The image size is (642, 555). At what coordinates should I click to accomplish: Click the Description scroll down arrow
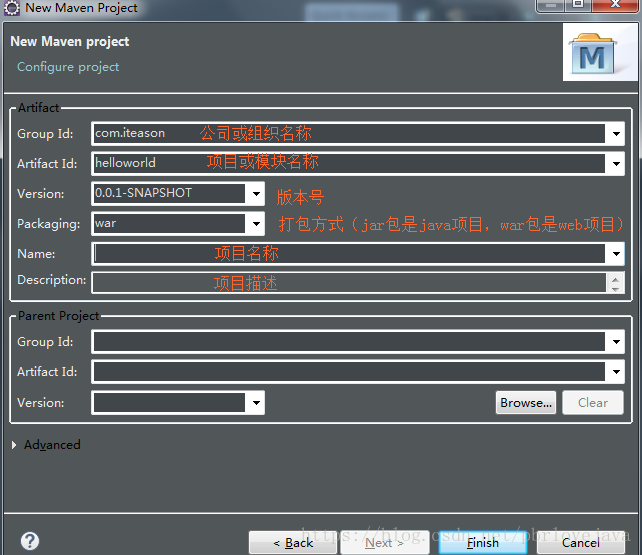click(x=615, y=289)
